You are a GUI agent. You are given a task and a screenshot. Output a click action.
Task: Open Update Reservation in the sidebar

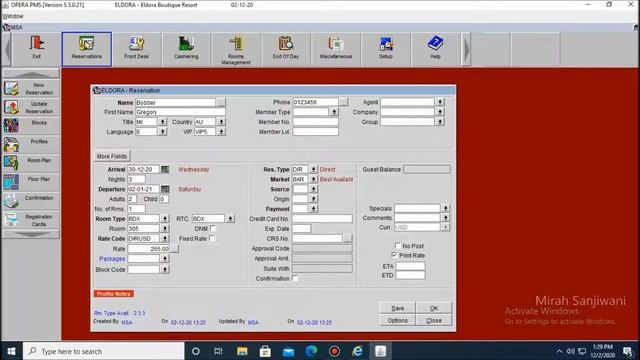(x=31, y=107)
